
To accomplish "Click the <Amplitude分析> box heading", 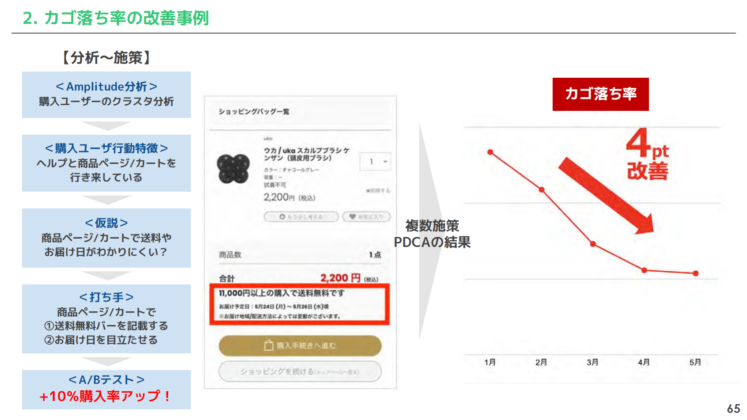I will [x=106, y=87].
